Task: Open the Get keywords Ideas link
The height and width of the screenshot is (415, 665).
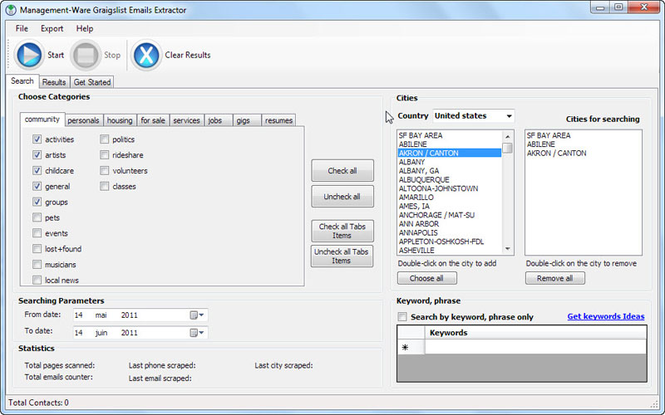Action: click(606, 316)
